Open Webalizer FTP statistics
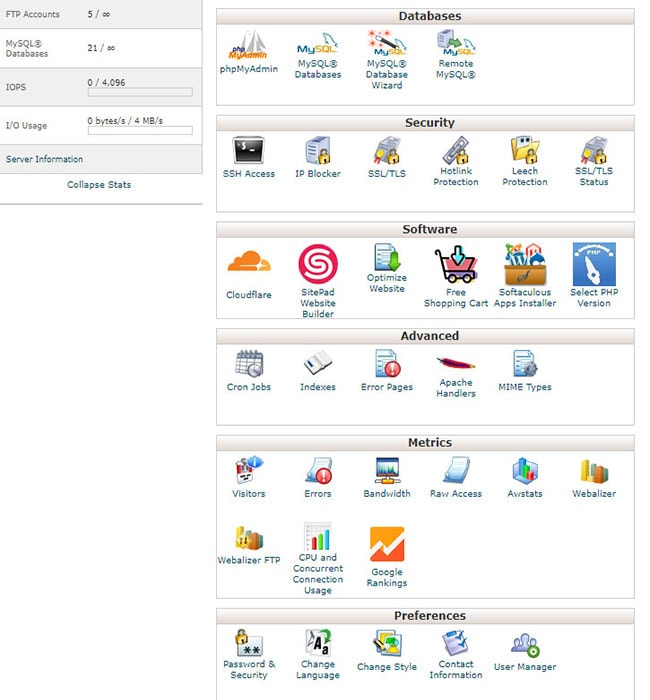Viewport: 650px width, 700px height. 249,545
